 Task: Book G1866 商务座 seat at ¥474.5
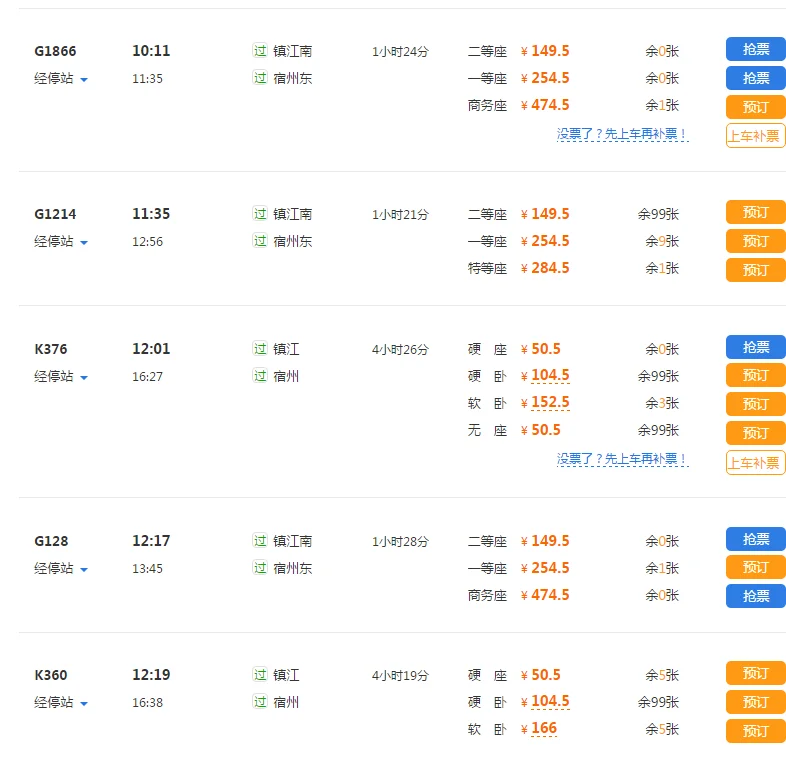(x=755, y=107)
